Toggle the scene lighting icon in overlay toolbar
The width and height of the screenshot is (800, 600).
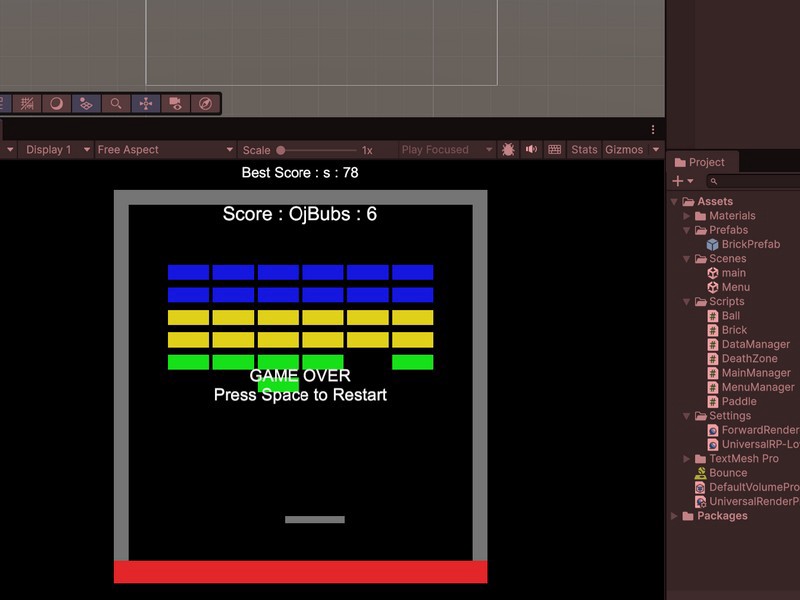point(57,103)
